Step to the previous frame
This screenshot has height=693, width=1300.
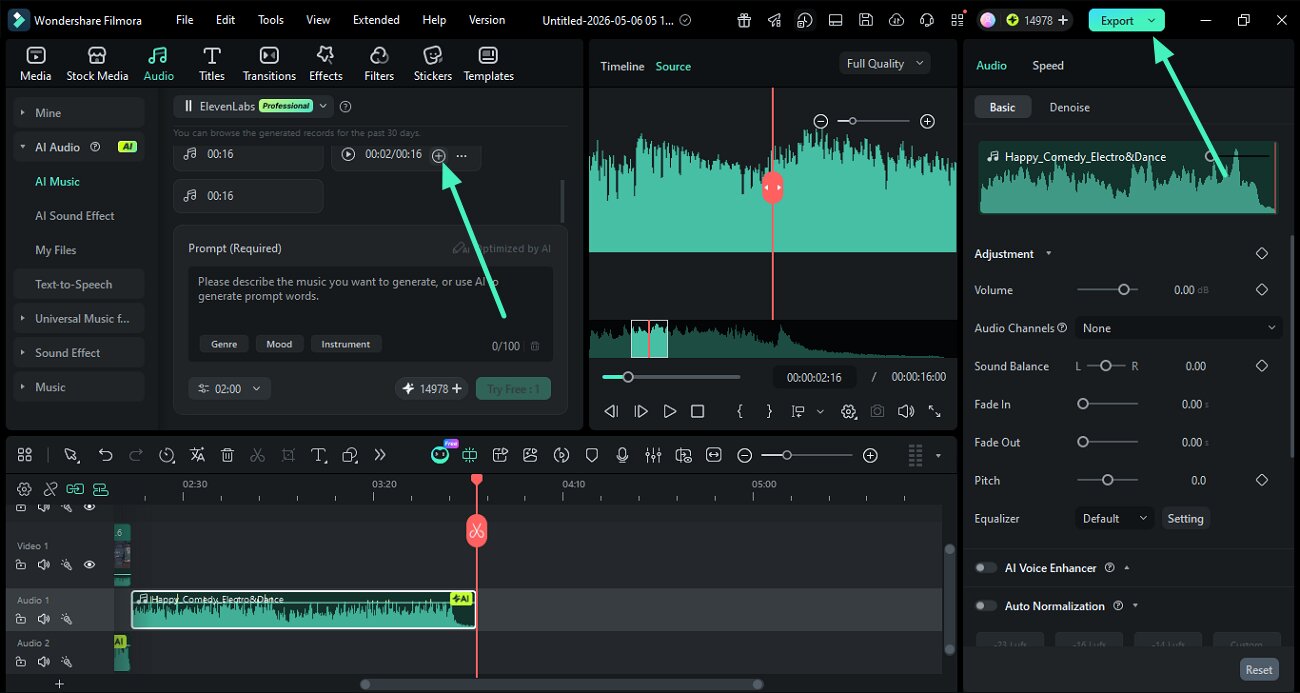tap(611, 411)
